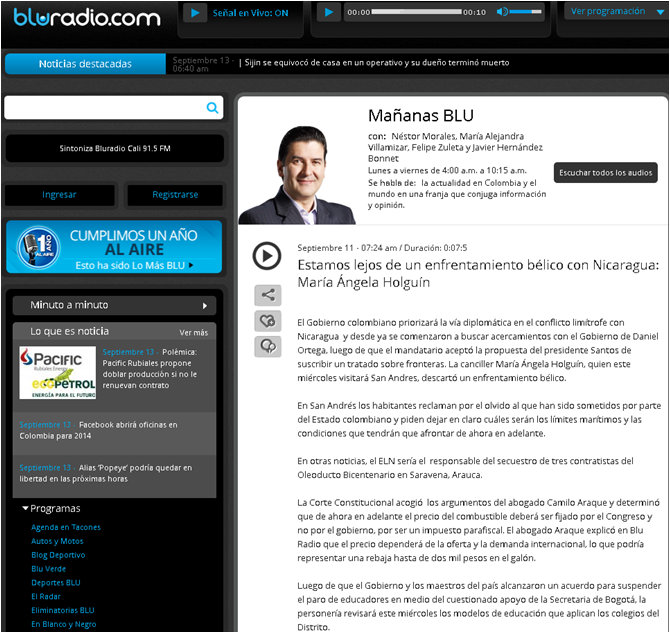
Task: Click the Lo que es noticia header
Action: (x=70, y=331)
